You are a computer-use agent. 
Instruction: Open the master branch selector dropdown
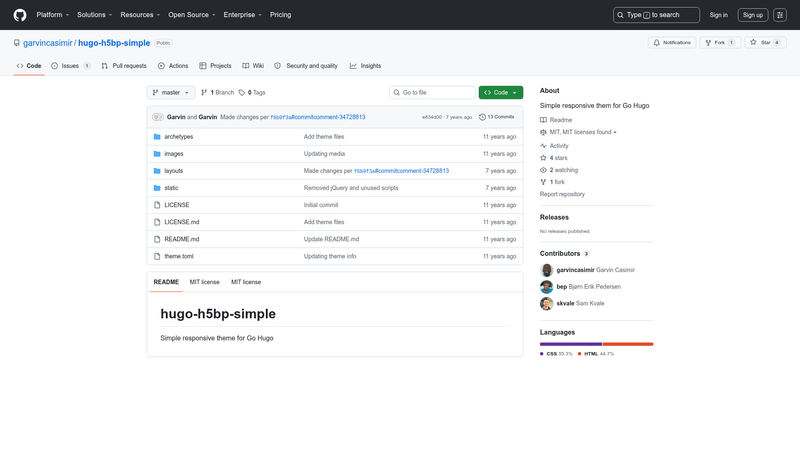click(171, 92)
